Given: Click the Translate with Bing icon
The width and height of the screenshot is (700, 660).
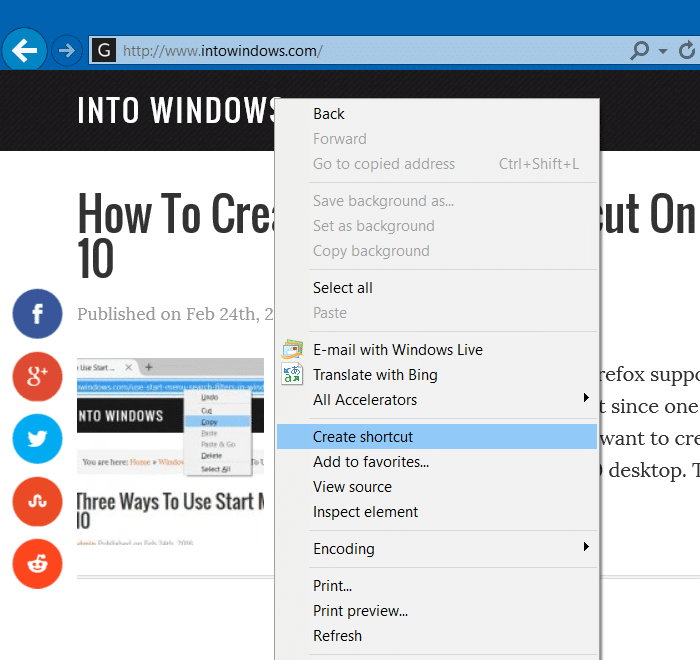Looking at the screenshot, I should click(292, 374).
